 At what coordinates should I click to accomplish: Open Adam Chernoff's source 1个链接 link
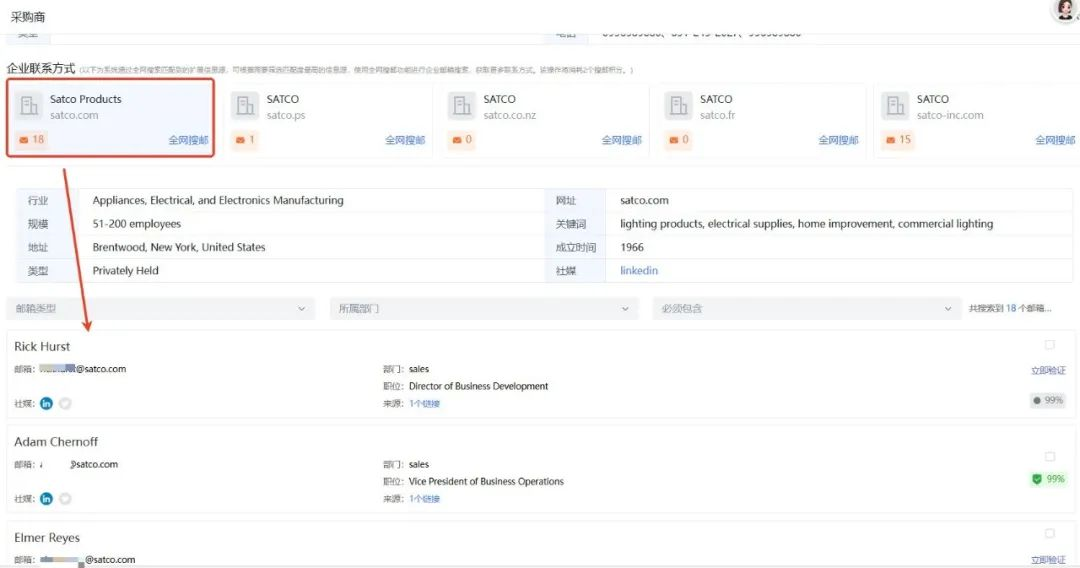click(424, 498)
